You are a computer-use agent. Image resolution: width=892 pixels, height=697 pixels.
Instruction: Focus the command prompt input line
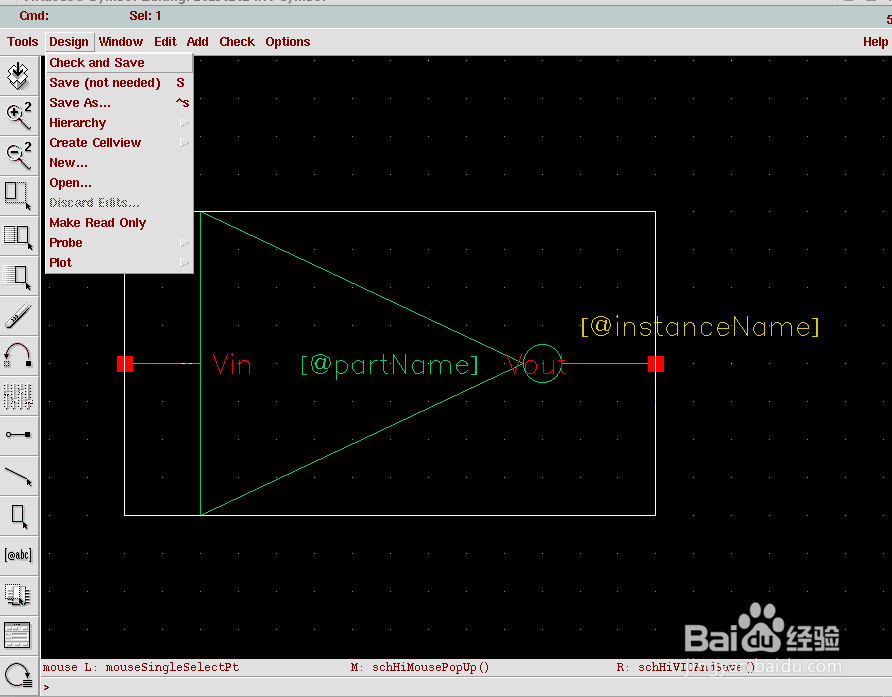click(x=466, y=687)
